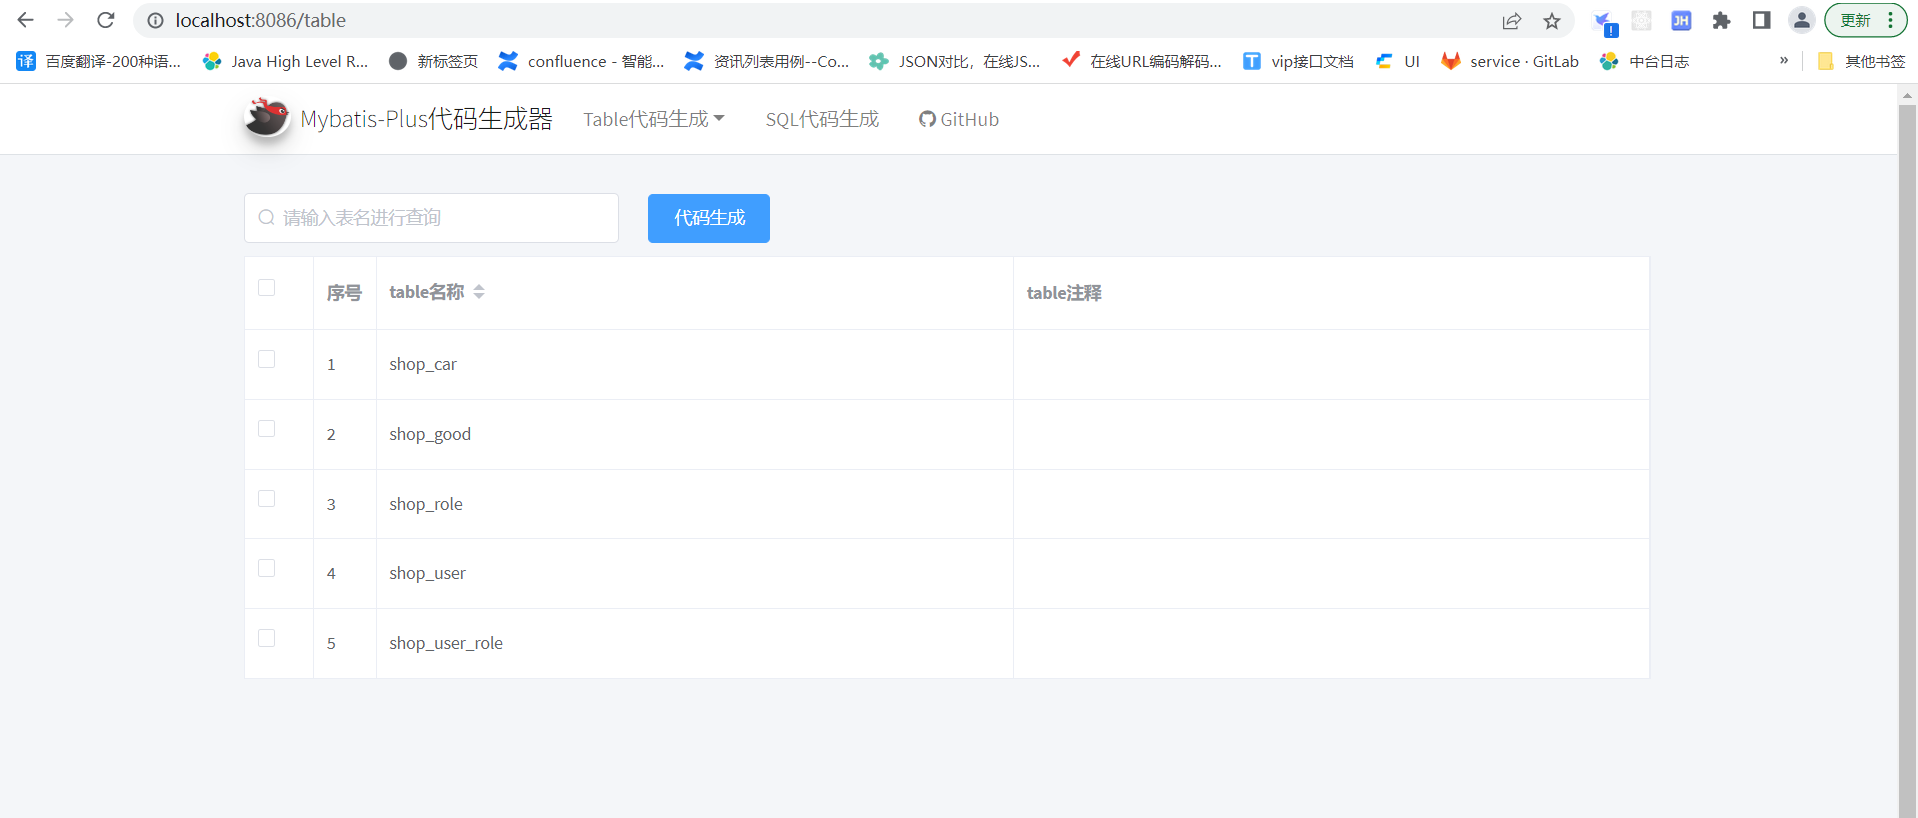Open the 新标签页 bookmark
The image size is (1918, 818).
click(433, 61)
